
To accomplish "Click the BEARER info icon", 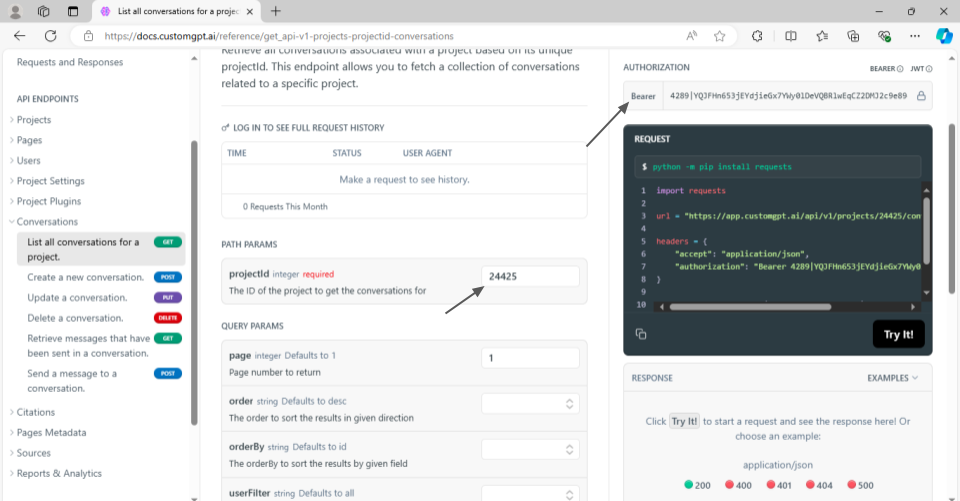I will pos(900,69).
